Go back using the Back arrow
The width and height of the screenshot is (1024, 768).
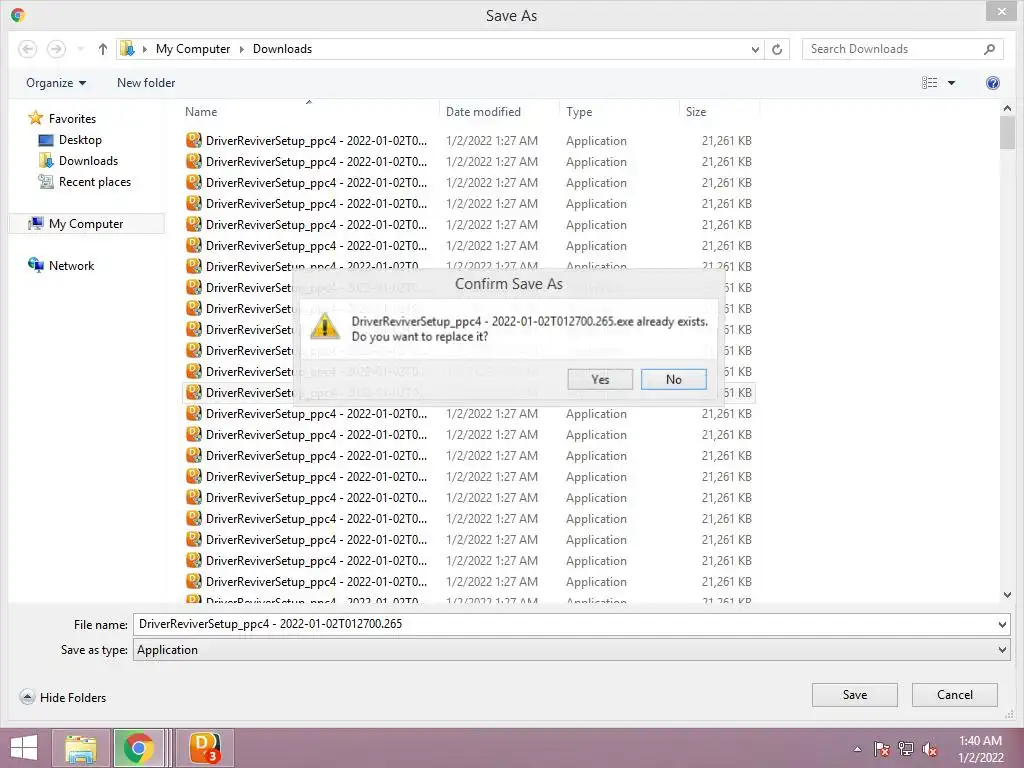27,49
